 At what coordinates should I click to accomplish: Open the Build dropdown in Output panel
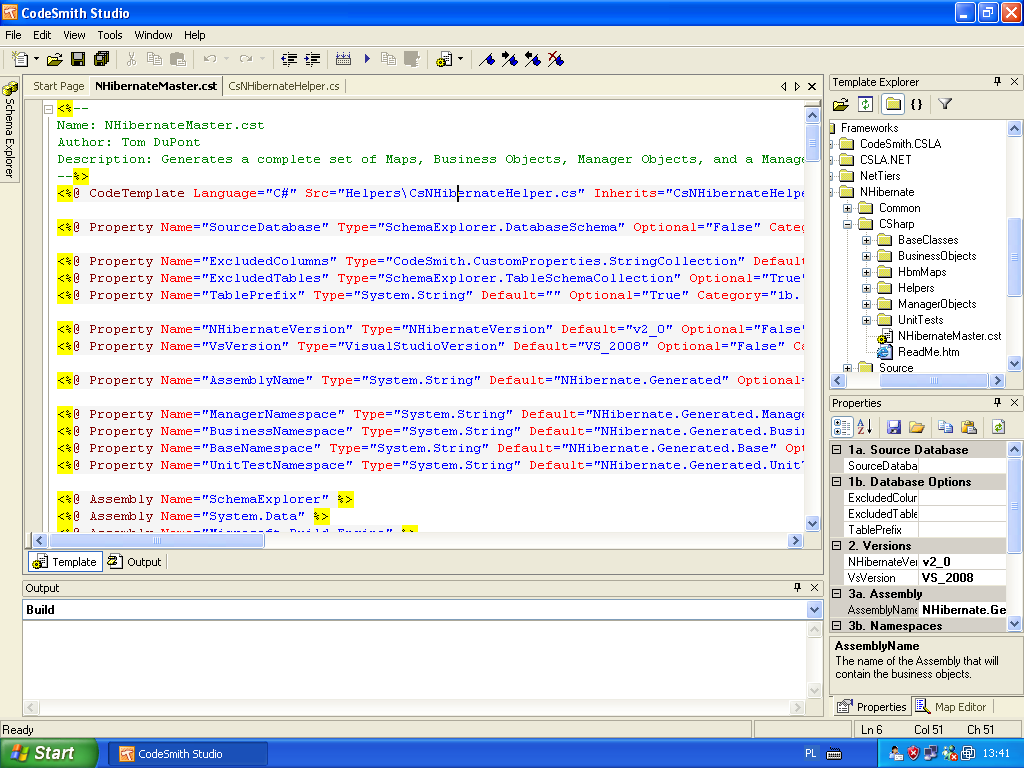(814, 610)
